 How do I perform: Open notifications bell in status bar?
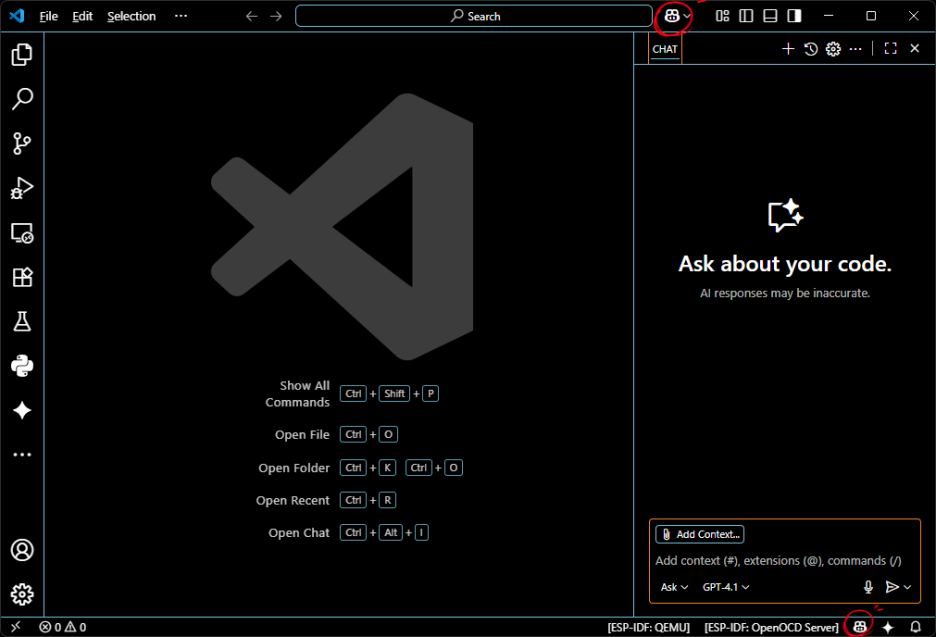(915, 627)
